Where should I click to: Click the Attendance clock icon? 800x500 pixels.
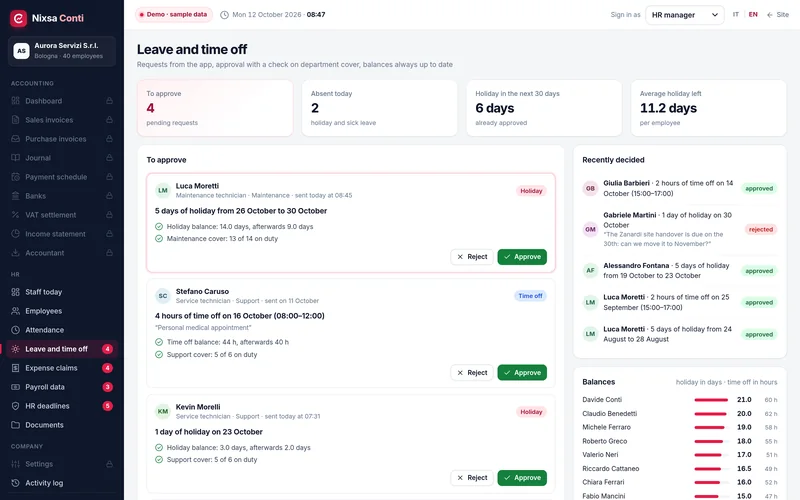[15, 330]
